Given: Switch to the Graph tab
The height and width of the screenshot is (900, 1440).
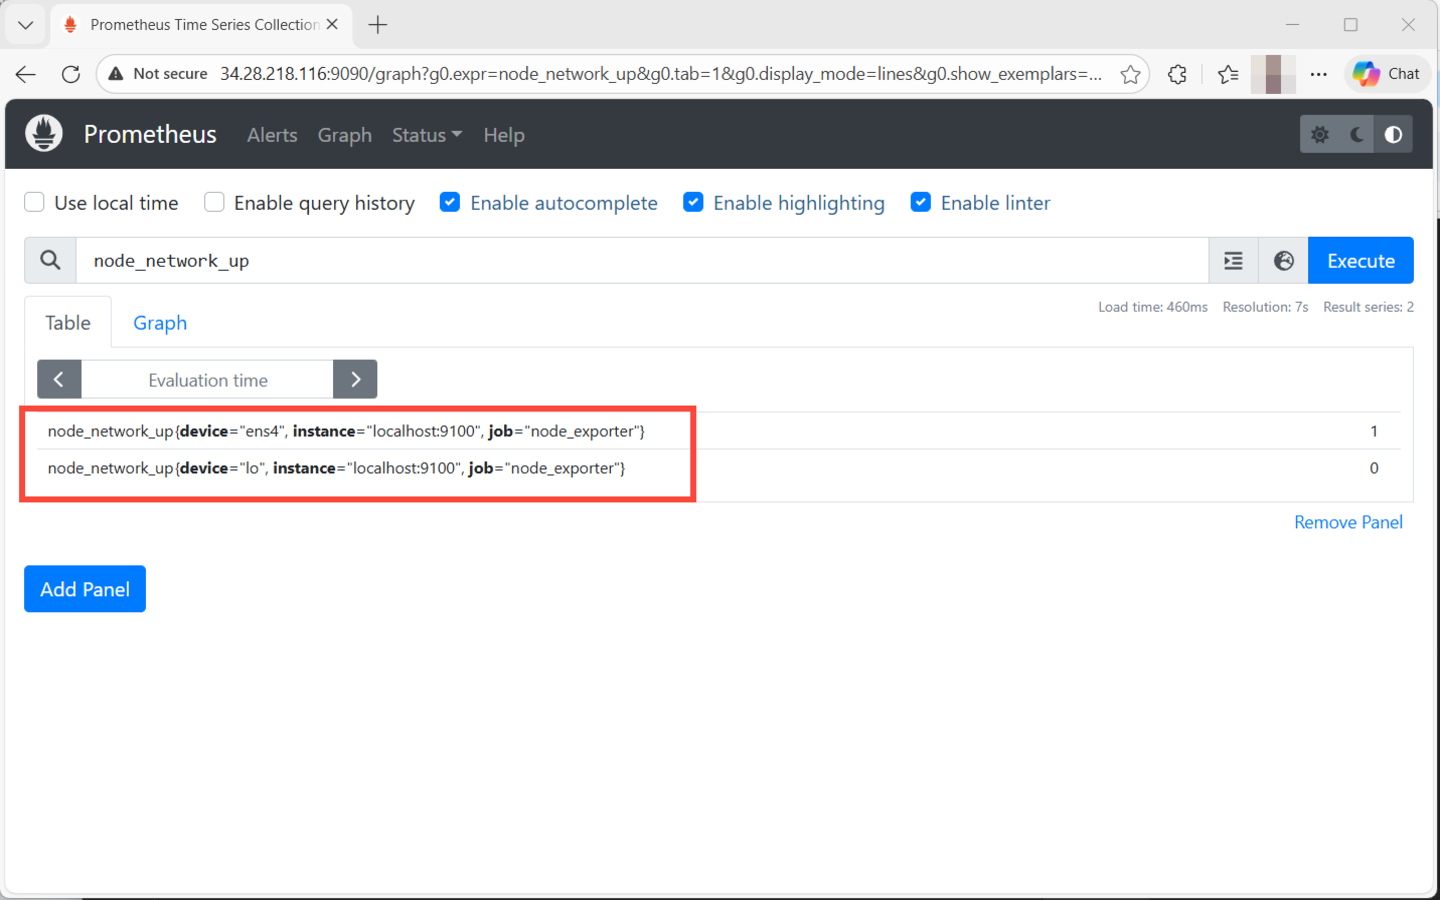Looking at the screenshot, I should 159,322.
